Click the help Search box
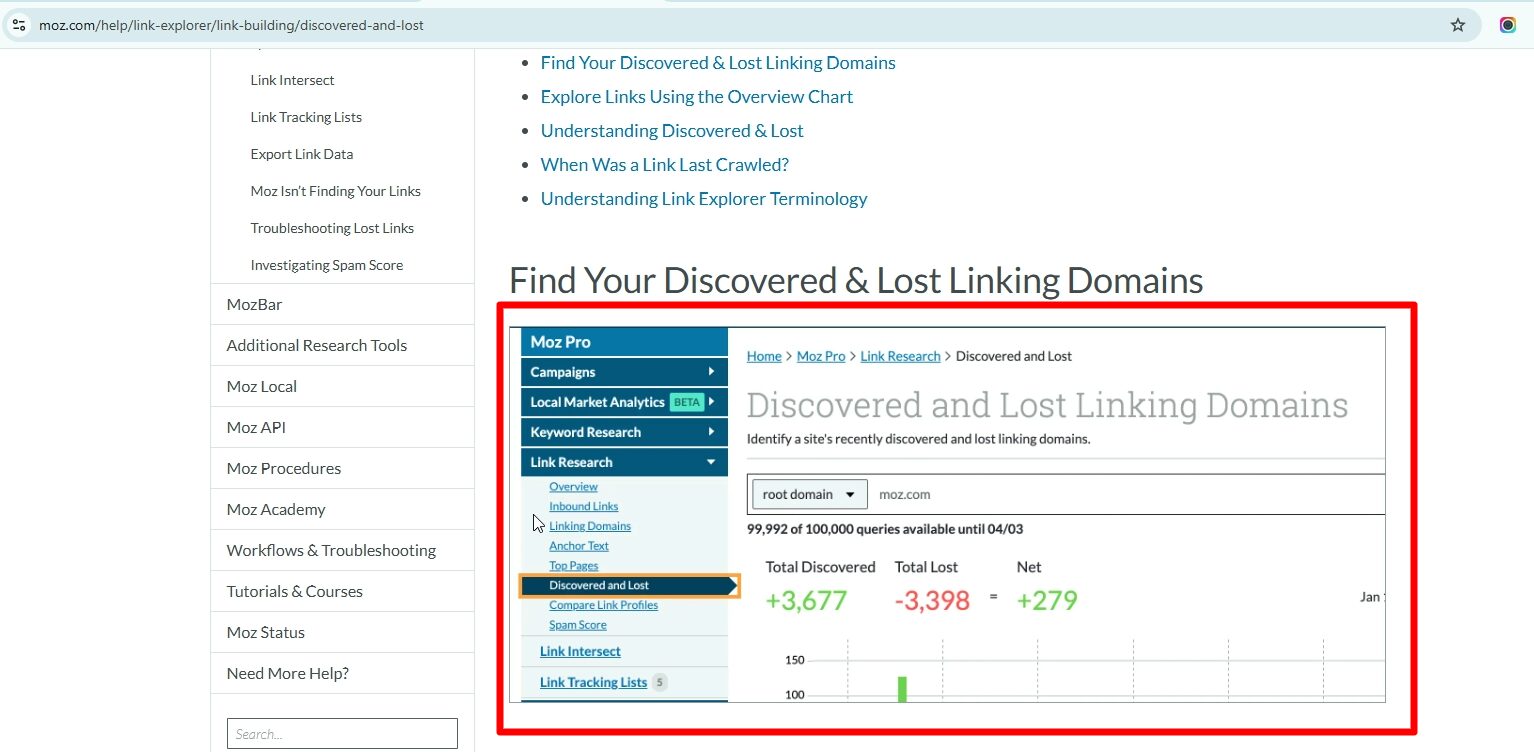This screenshot has width=1534, height=752. pos(342,734)
